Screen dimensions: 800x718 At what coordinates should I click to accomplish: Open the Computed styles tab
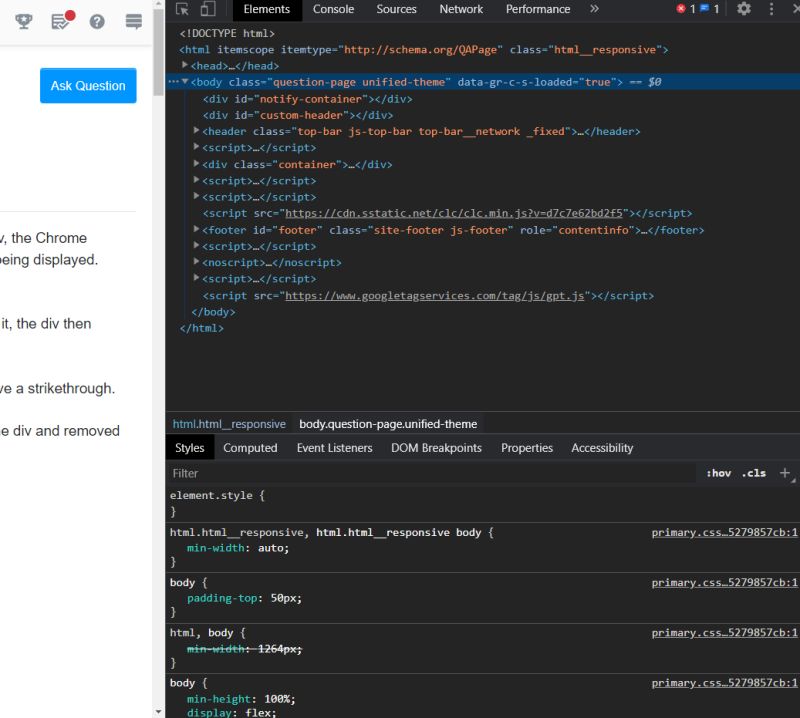(x=250, y=447)
